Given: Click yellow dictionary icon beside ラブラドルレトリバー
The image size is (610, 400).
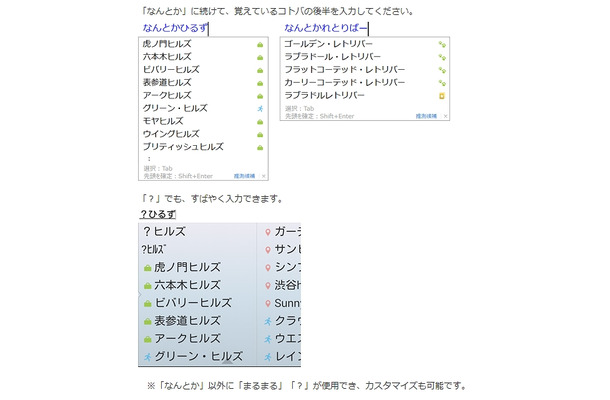Looking at the screenshot, I should point(442,96).
